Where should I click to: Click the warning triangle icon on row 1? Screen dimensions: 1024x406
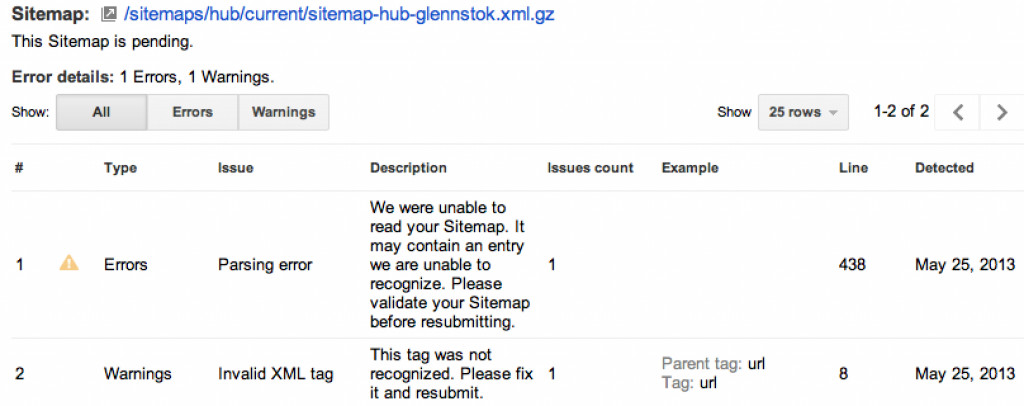tap(69, 263)
